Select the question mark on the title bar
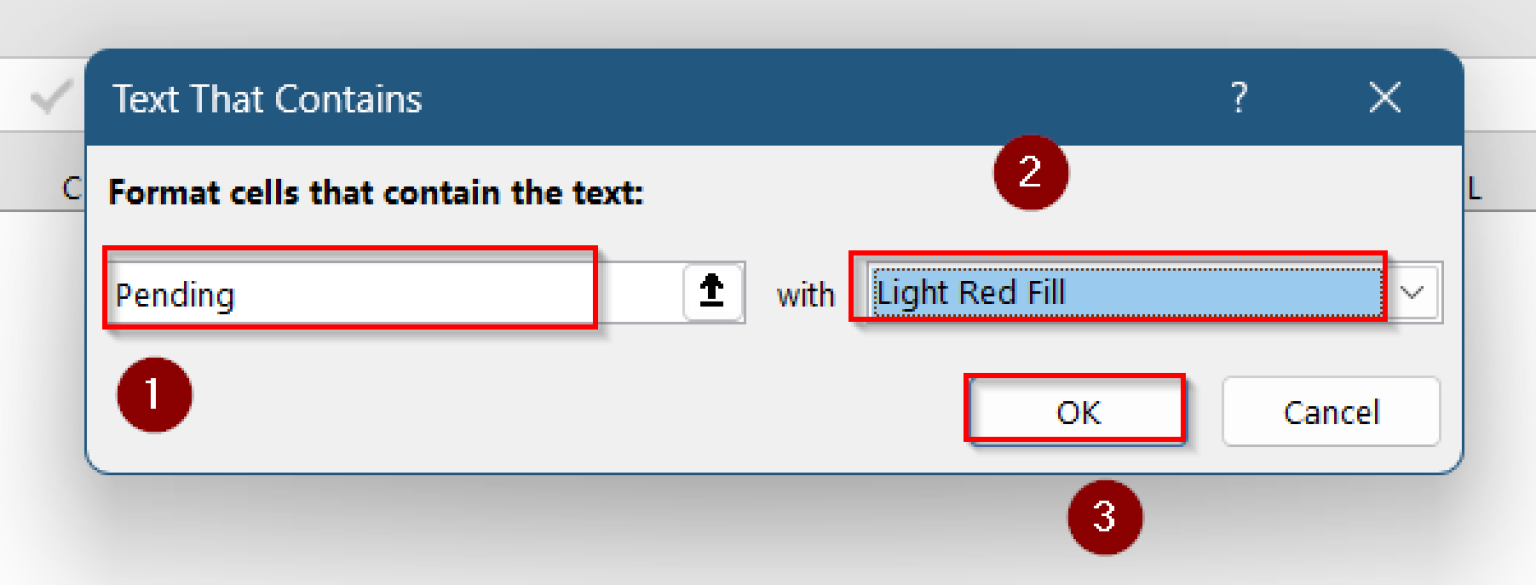 click(x=1240, y=98)
